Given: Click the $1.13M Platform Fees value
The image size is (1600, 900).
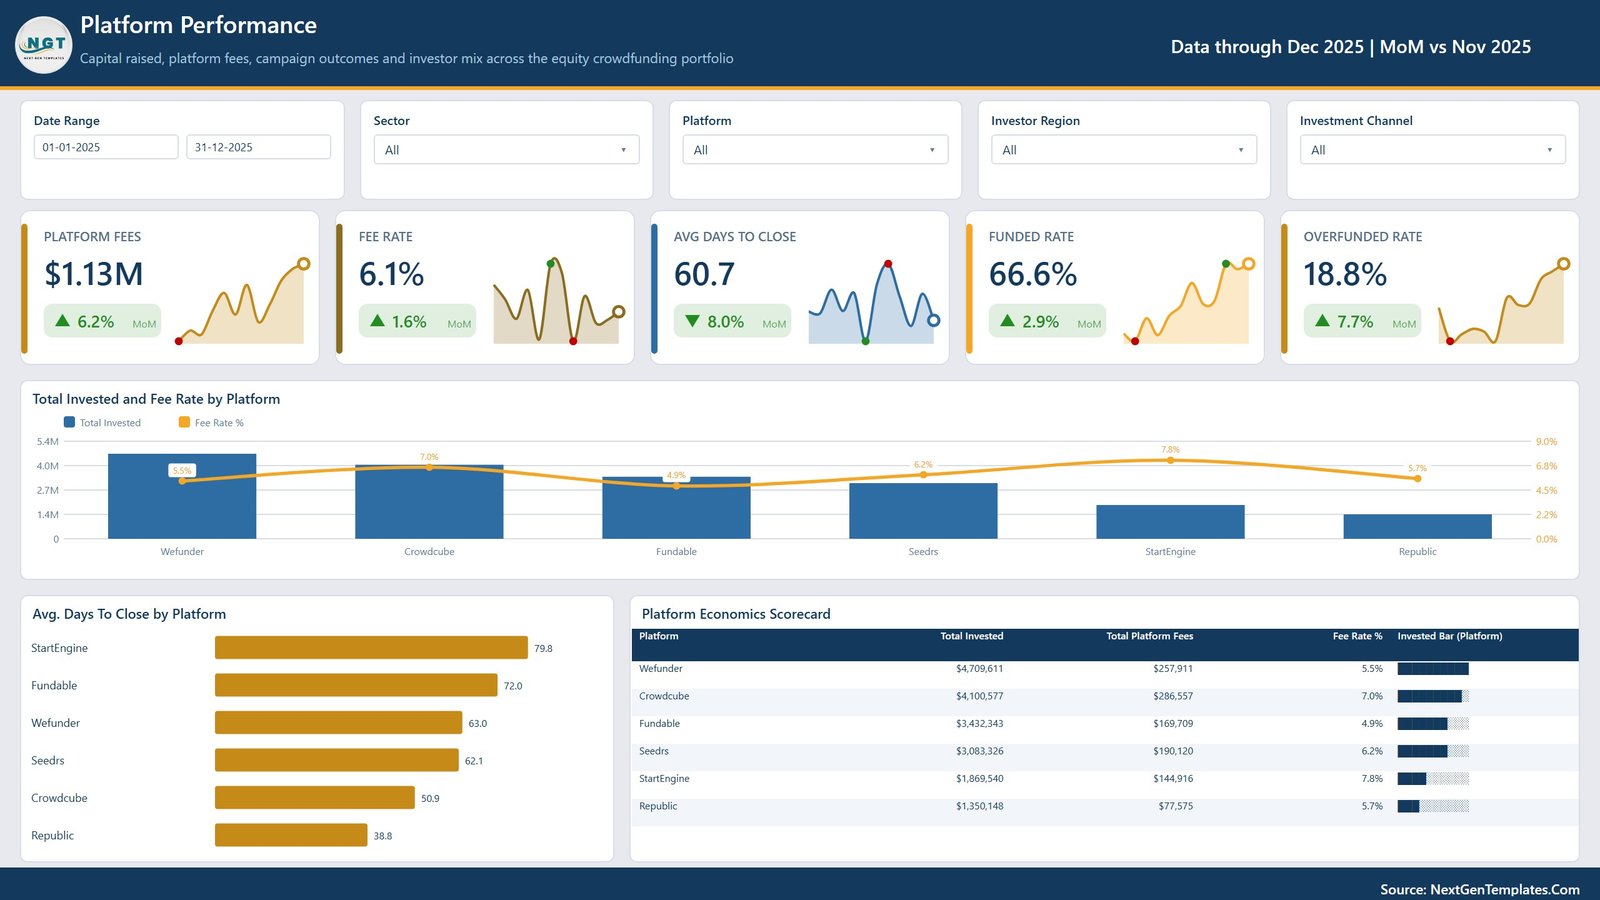Looking at the screenshot, I should 94,274.
